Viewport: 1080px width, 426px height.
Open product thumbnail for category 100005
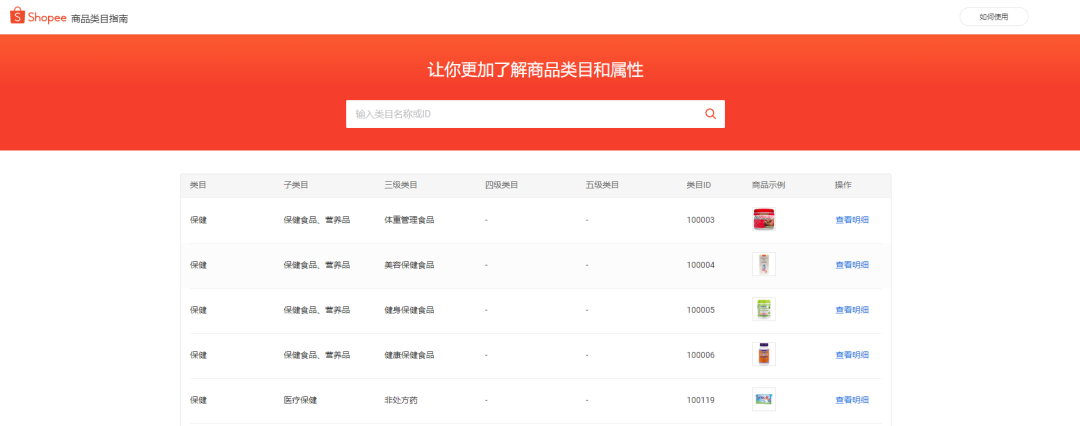[763, 310]
